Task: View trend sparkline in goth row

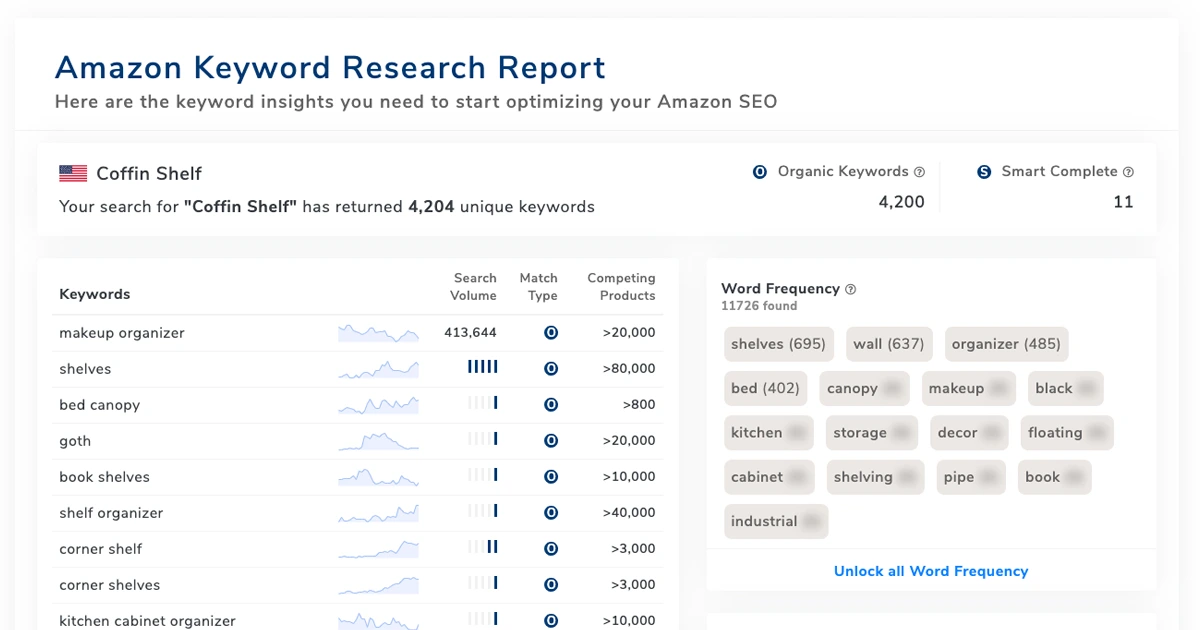Action: (378, 441)
